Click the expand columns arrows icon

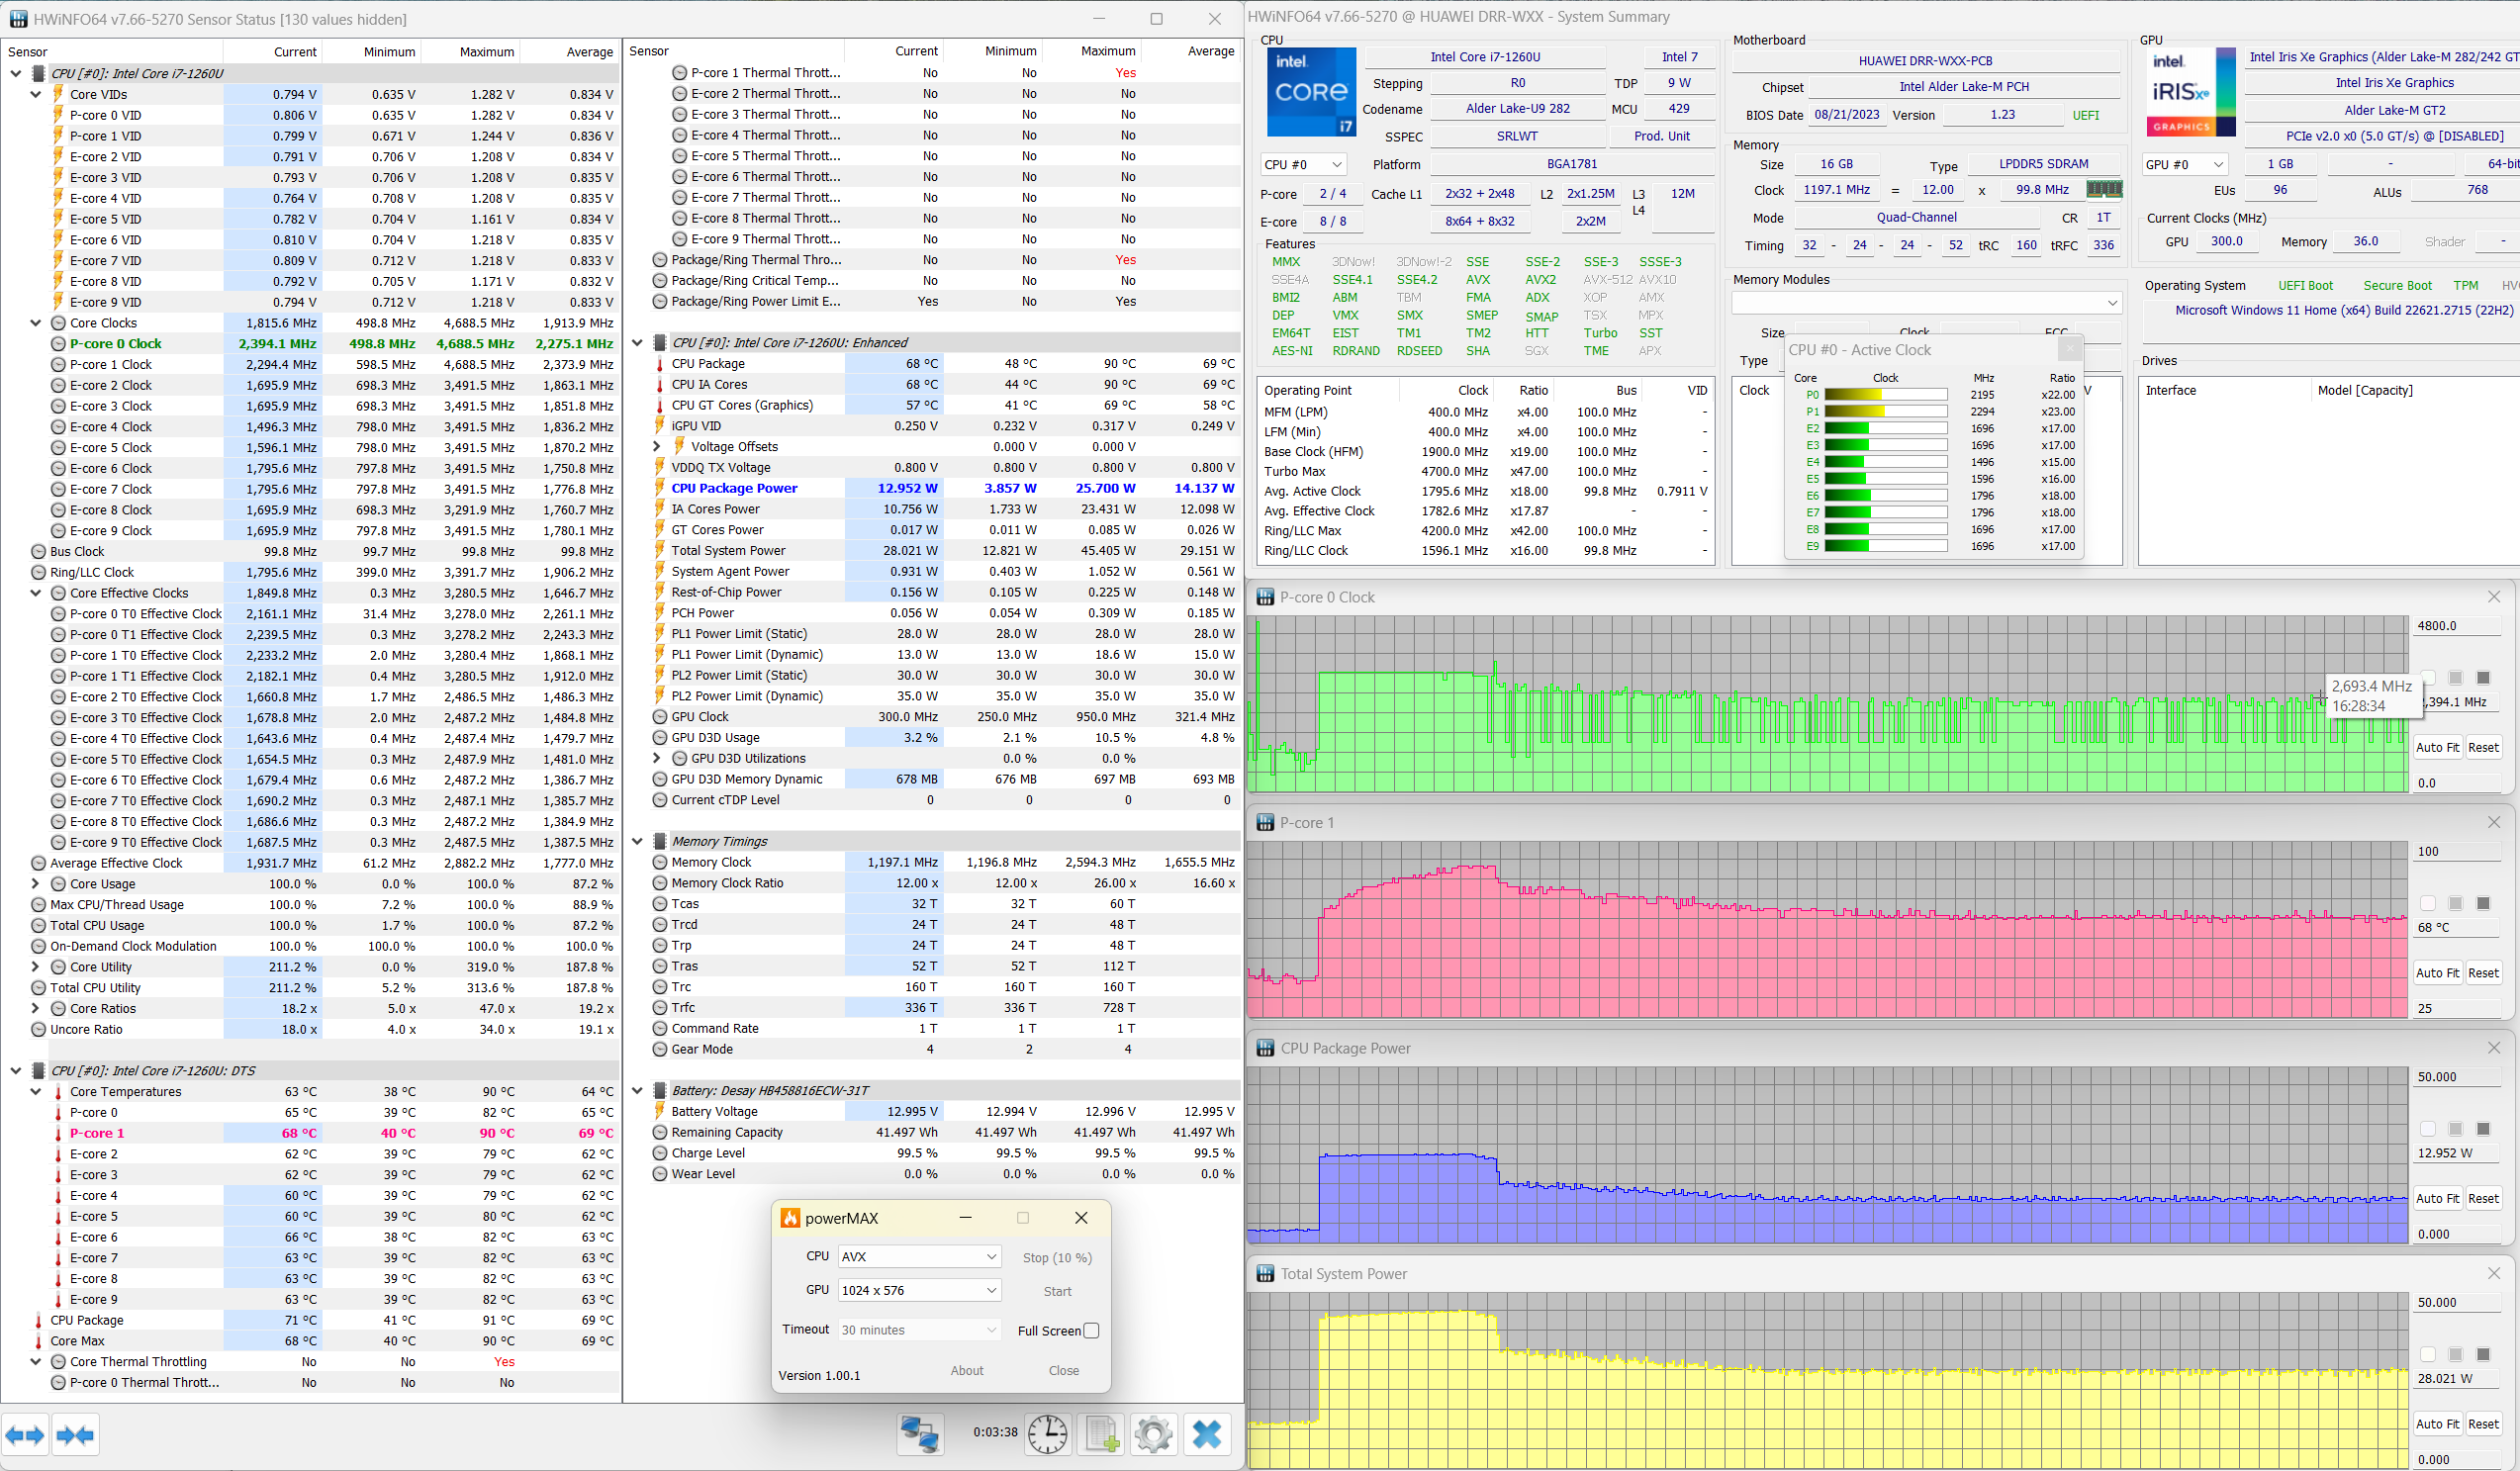point(25,1435)
